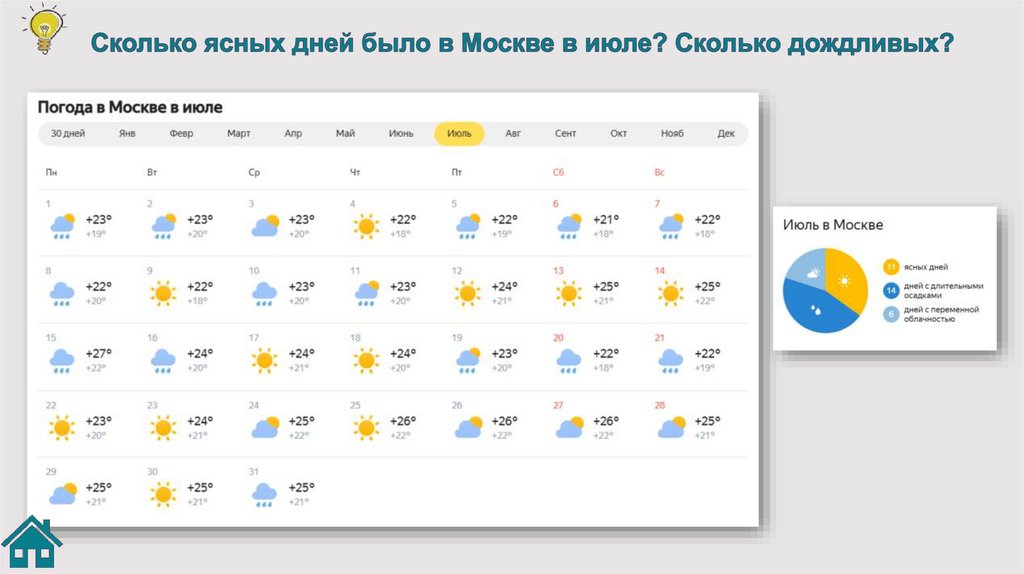Click the partly cloudy icon for July 27

coord(569,427)
